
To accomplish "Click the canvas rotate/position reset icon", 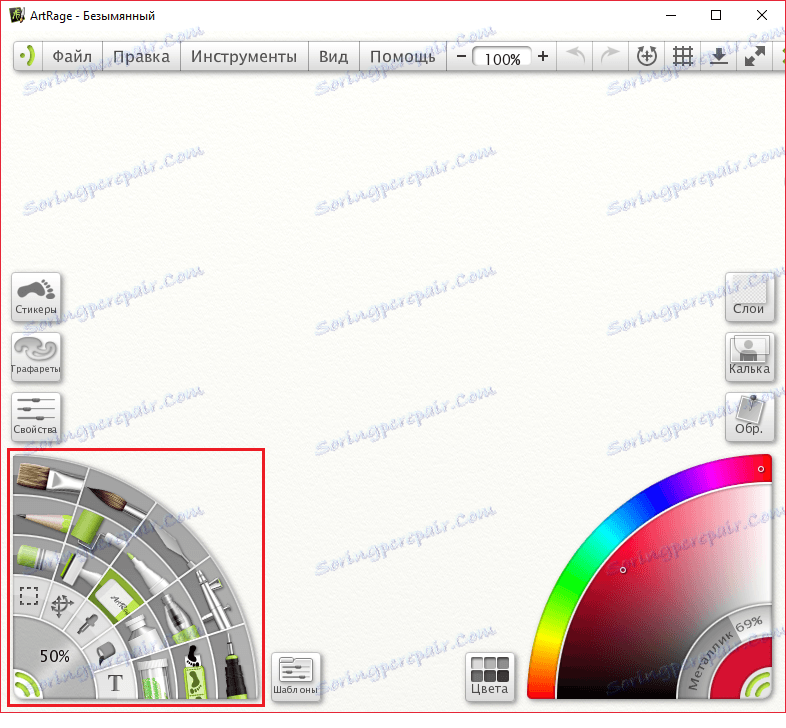I will click(647, 56).
